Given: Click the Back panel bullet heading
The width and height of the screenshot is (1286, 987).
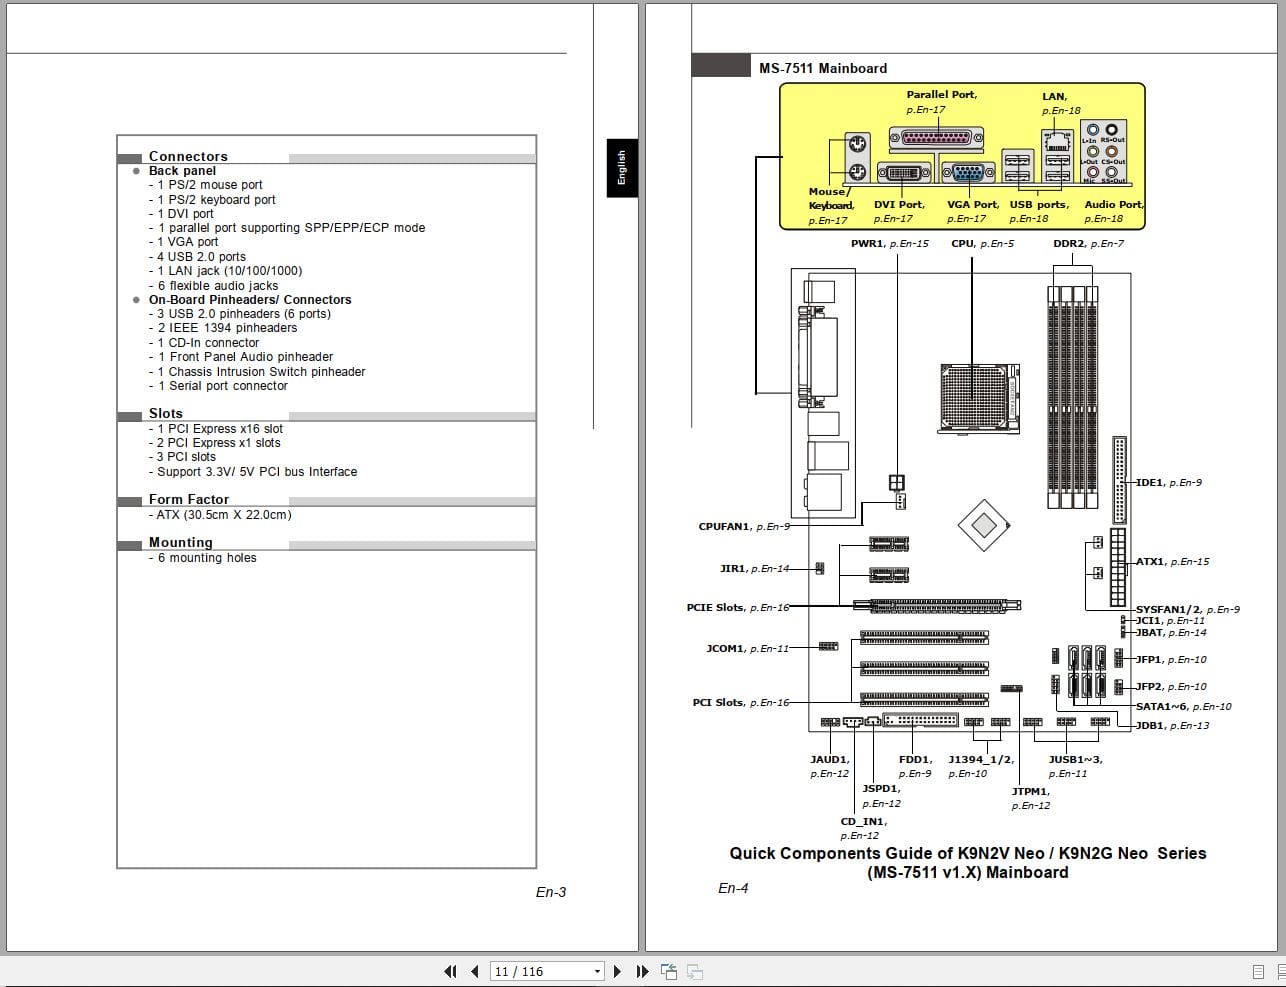Looking at the screenshot, I should [182, 170].
